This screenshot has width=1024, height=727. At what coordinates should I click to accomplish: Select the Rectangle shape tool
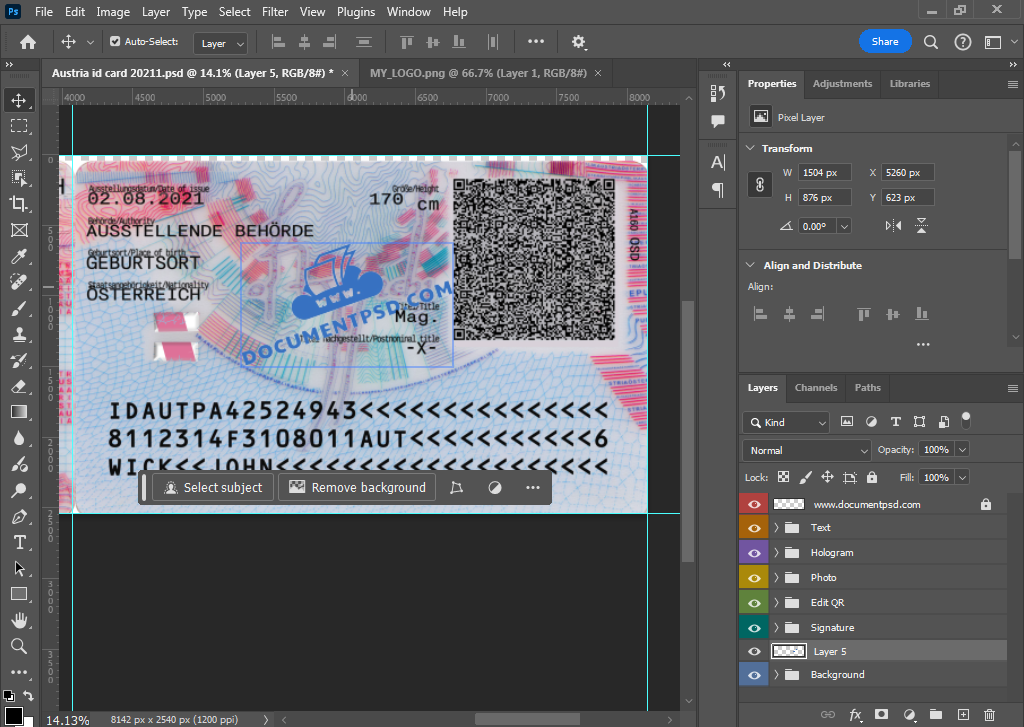(19, 594)
